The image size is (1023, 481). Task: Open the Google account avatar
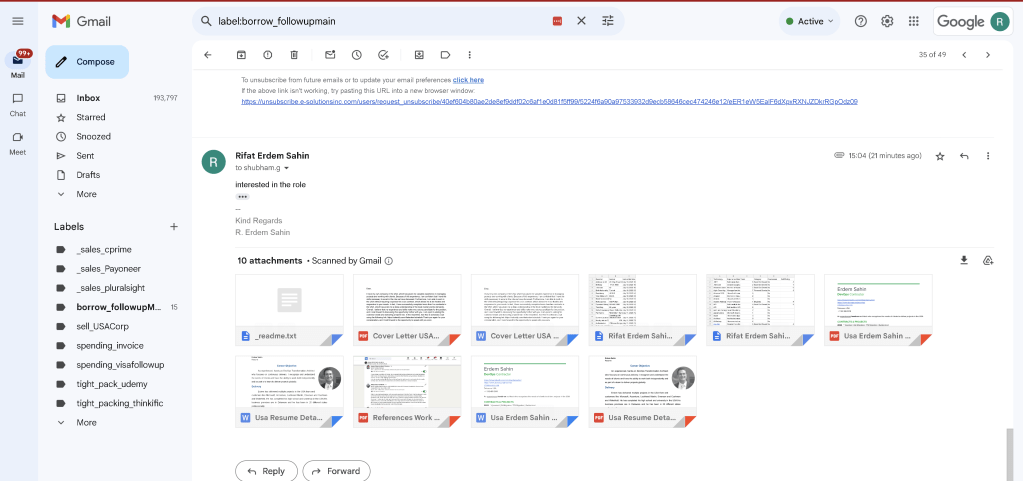[x=1000, y=21]
